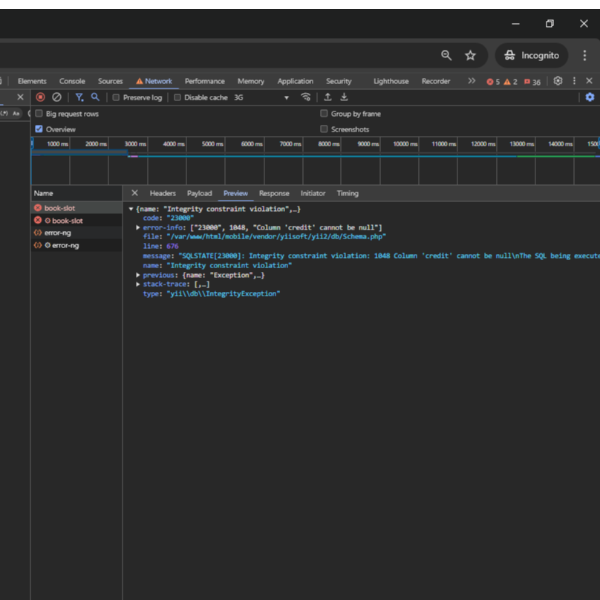Select the Network tab
Screen dimensions: 600x600
154,81
